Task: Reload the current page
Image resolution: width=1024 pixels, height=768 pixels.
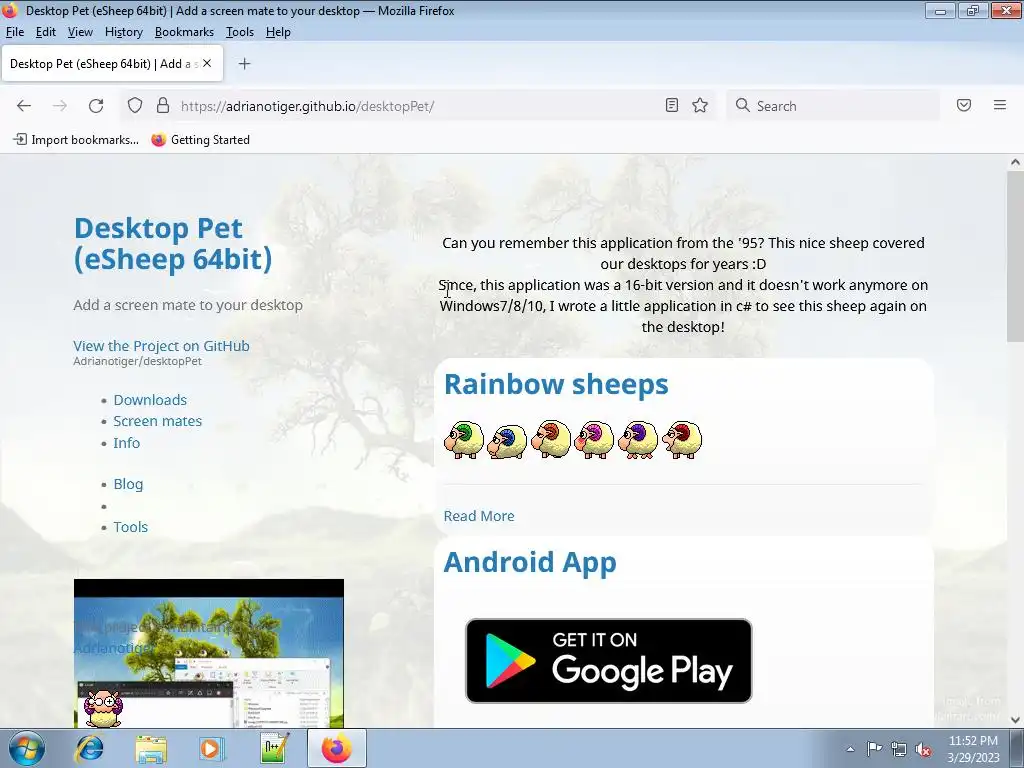Action: (96, 106)
